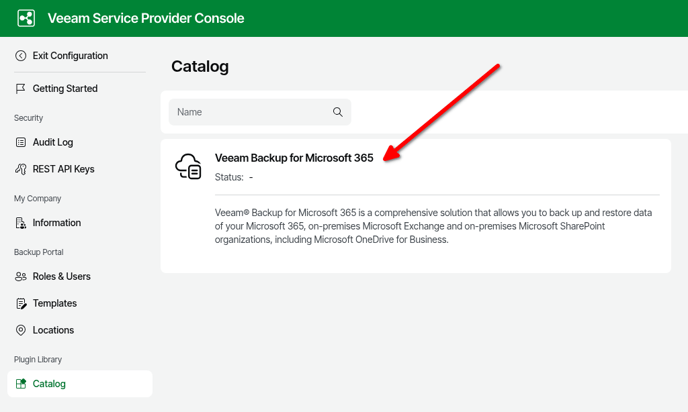The image size is (688, 412).
Task: Click the Getting Started flag icon
Action: pyautogui.click(x=21, y=89)
